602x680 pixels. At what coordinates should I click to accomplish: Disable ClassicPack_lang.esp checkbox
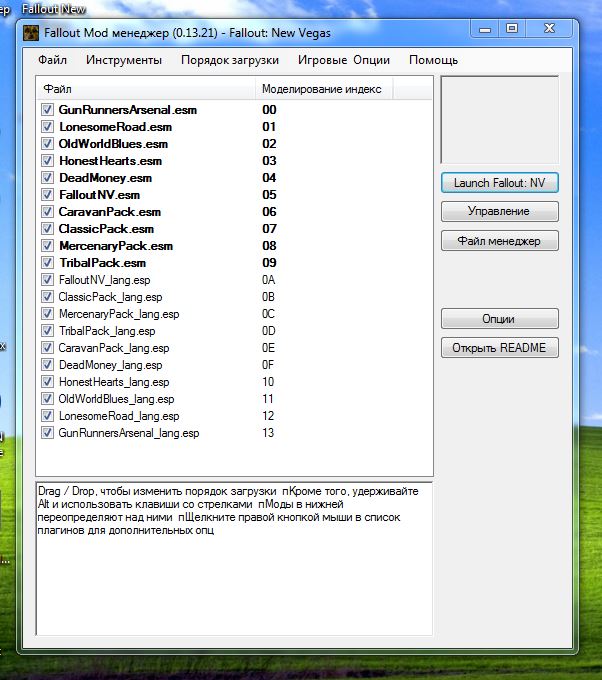tap(47, 297)
